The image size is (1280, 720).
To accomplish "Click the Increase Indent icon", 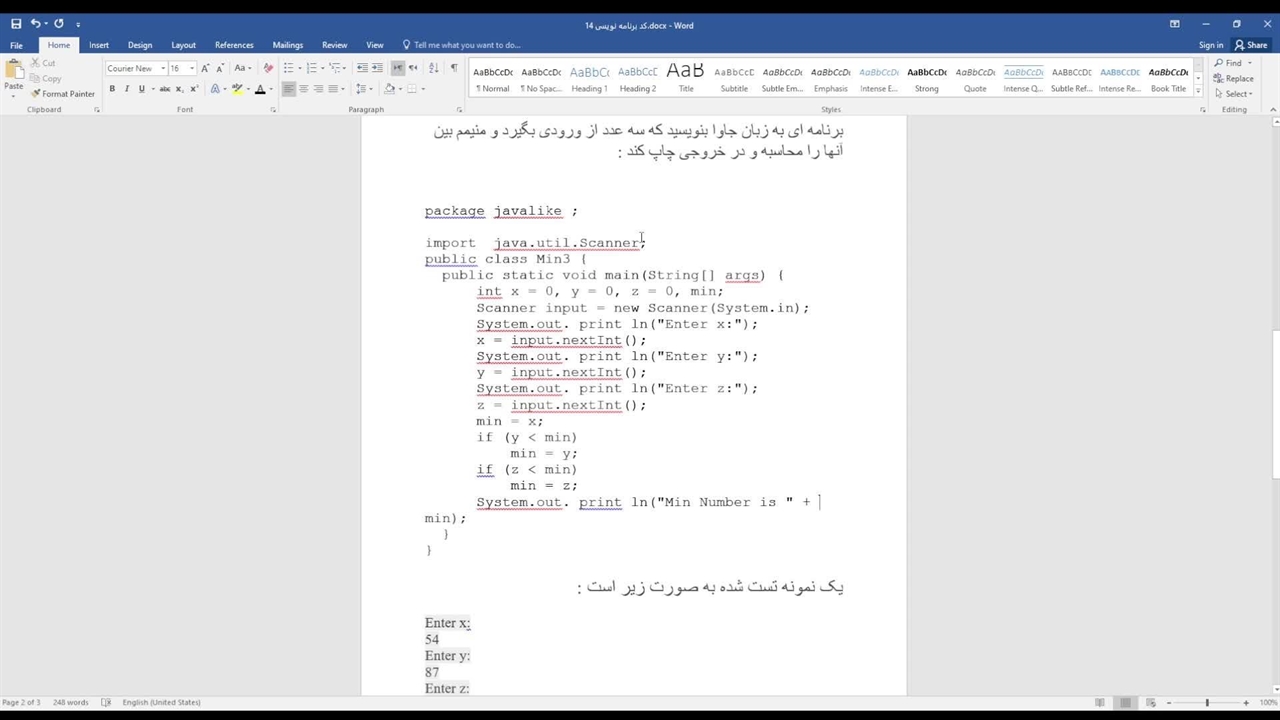I will 377,68.
